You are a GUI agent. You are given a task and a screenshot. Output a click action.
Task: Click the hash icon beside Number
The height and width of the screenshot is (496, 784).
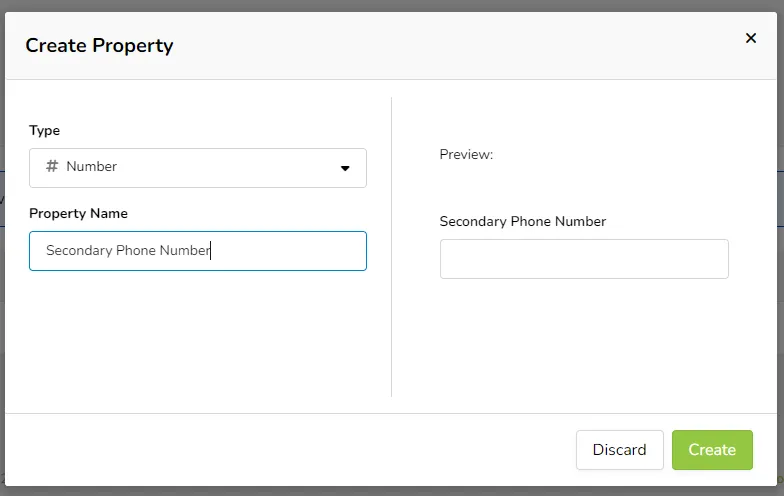click(x=52, y=166)
